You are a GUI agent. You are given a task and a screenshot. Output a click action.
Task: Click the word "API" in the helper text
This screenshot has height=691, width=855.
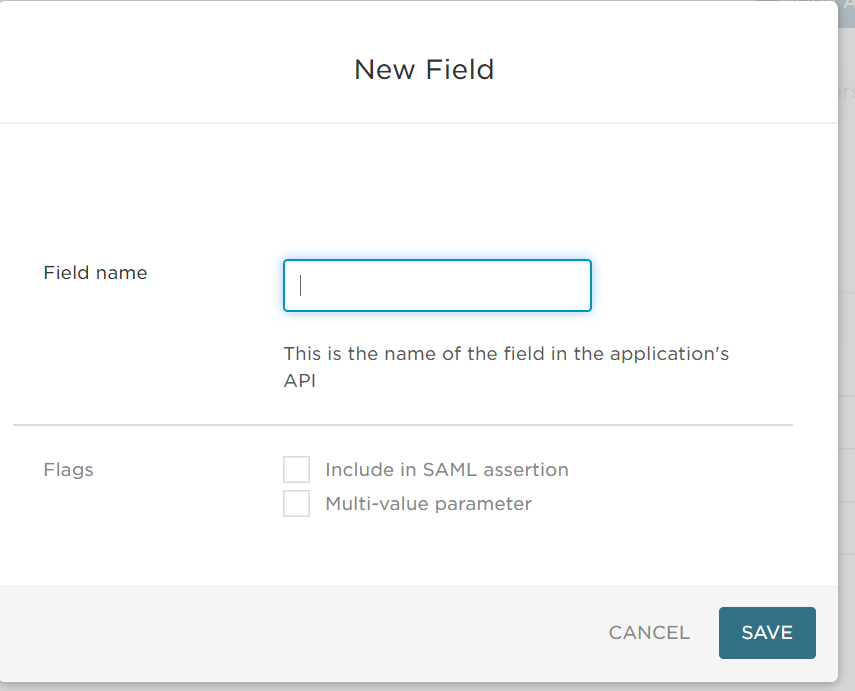click(x=300, y=381)
